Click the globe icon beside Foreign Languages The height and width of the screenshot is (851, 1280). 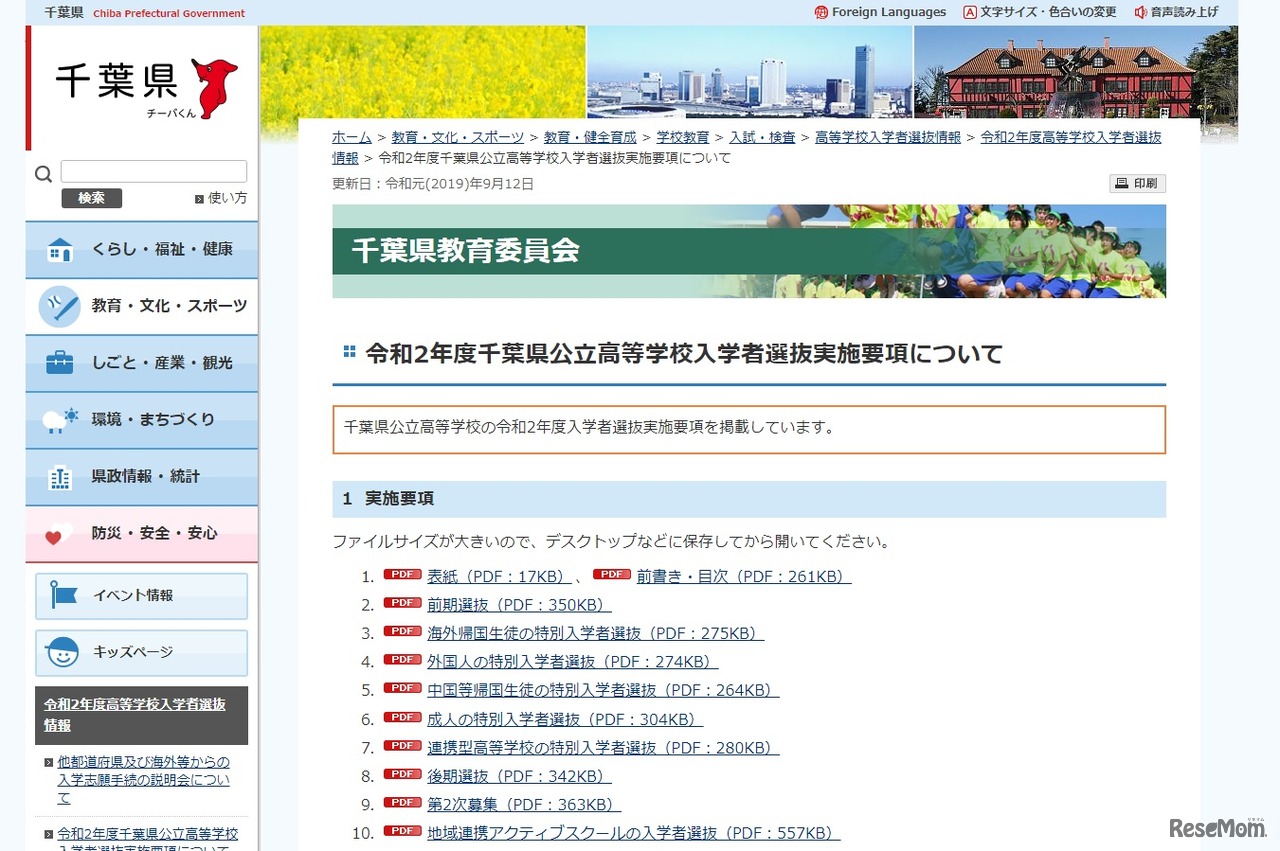(x=821, y=12)
